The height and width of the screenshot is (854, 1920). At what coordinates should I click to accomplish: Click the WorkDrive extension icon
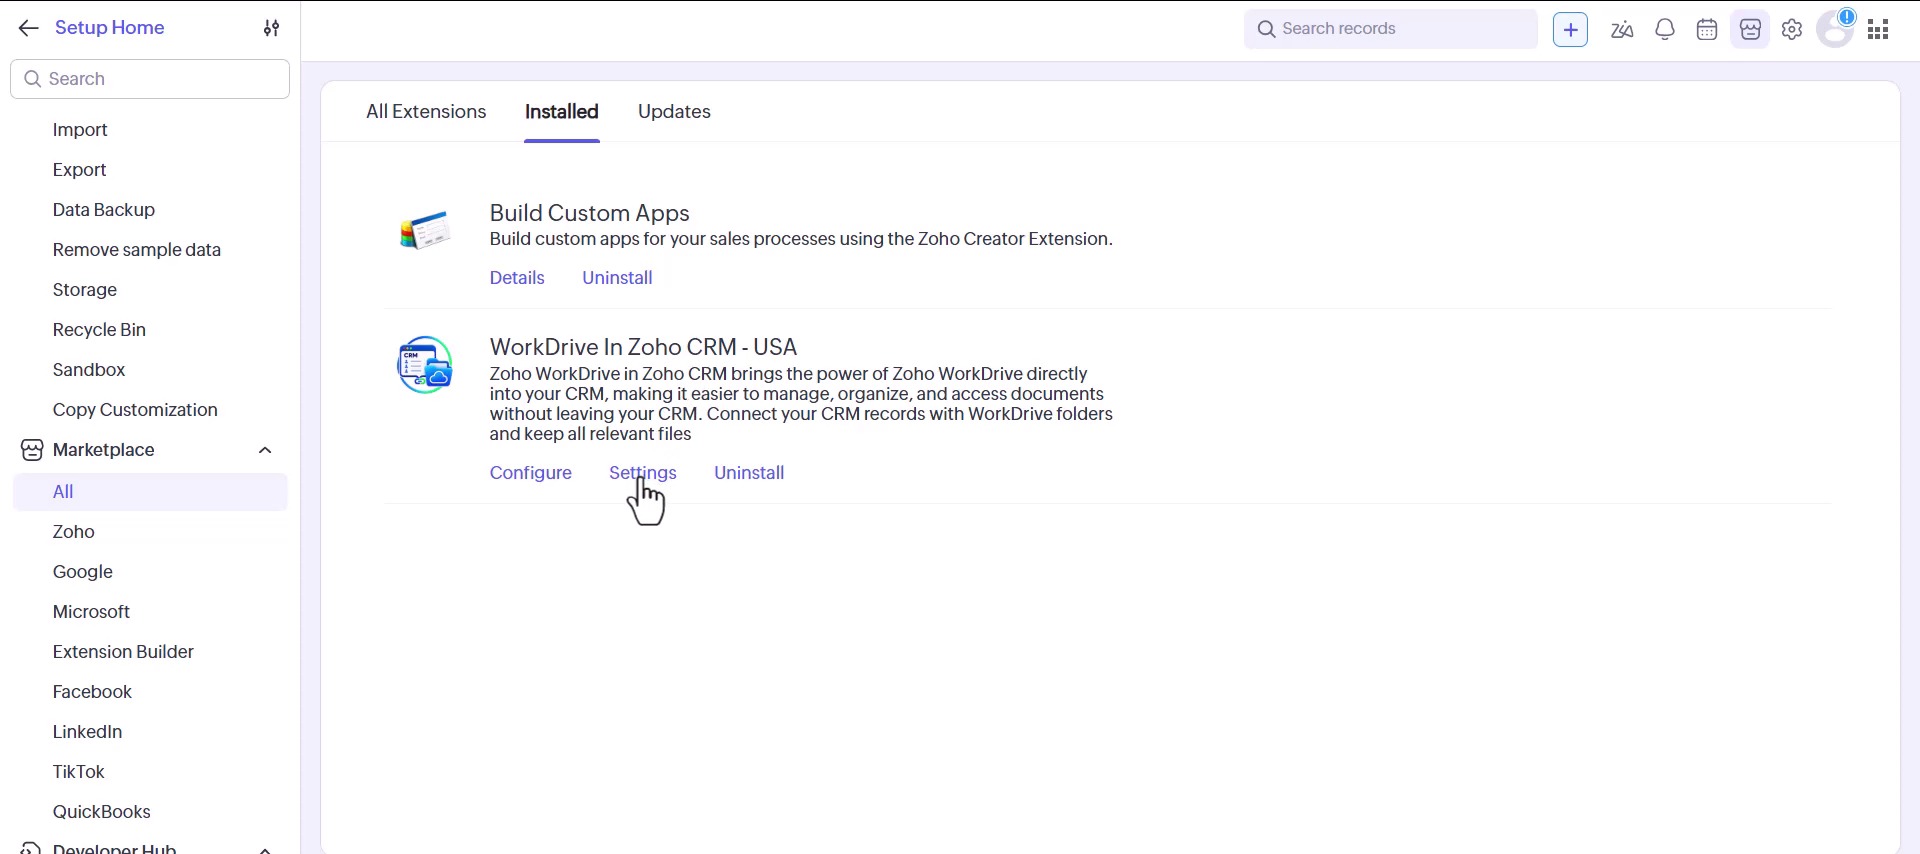(425, 365)
